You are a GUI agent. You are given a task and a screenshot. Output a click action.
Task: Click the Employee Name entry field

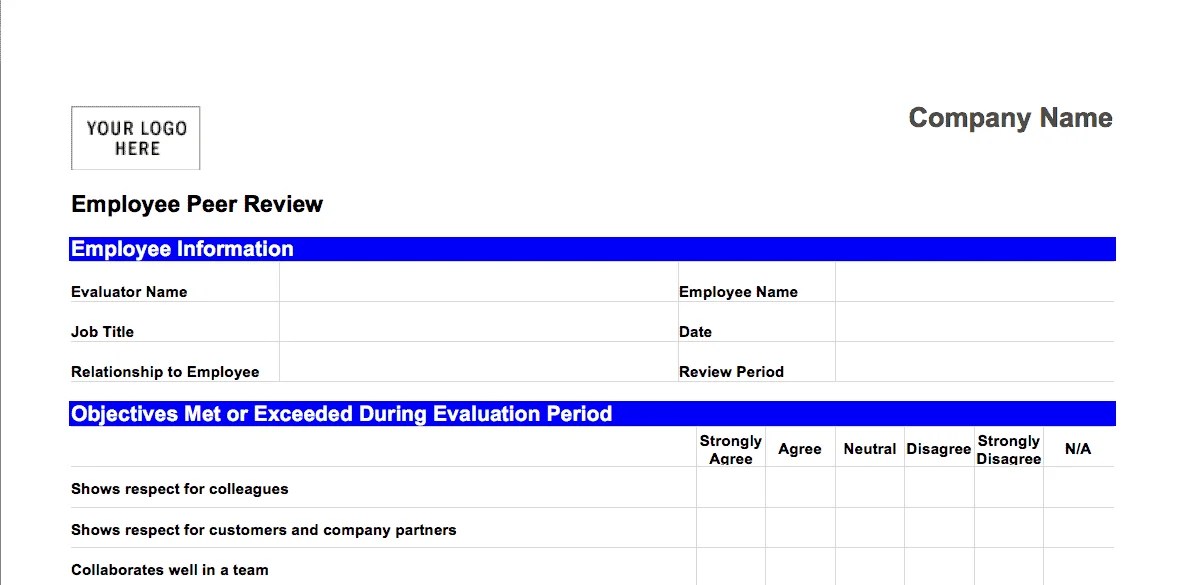[975, 291]
